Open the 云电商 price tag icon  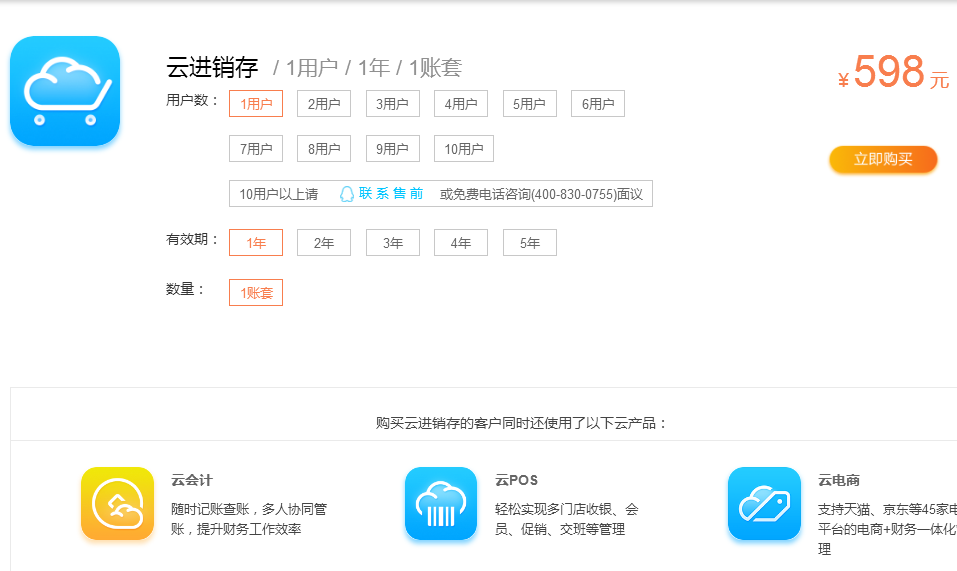[764, 503]
